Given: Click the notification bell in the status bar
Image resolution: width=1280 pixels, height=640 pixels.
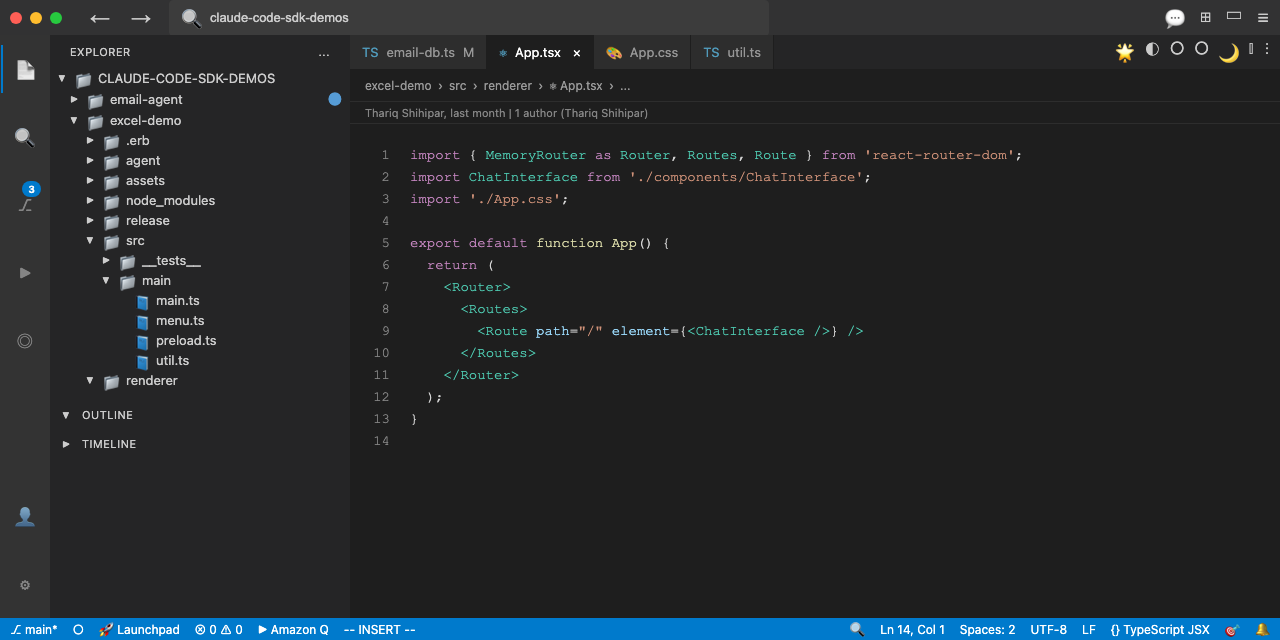Looking at the screenshot, I should 1262,630.
